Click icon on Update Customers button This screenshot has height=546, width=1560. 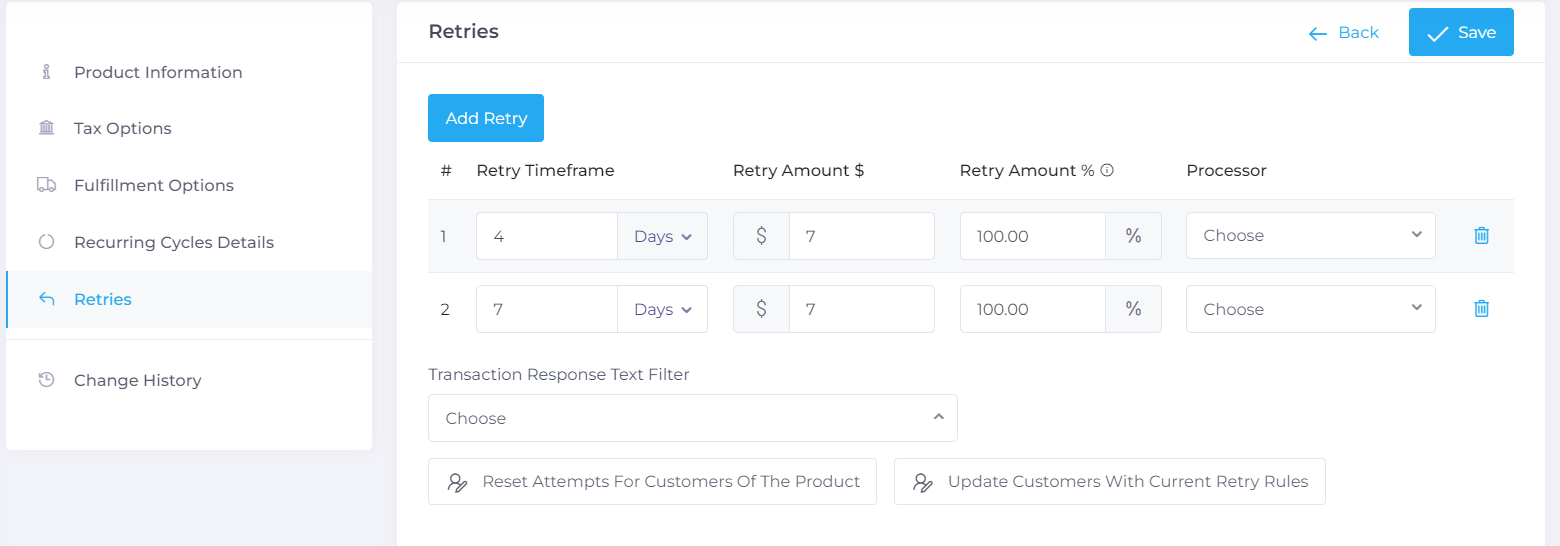(x=923, y=482)
